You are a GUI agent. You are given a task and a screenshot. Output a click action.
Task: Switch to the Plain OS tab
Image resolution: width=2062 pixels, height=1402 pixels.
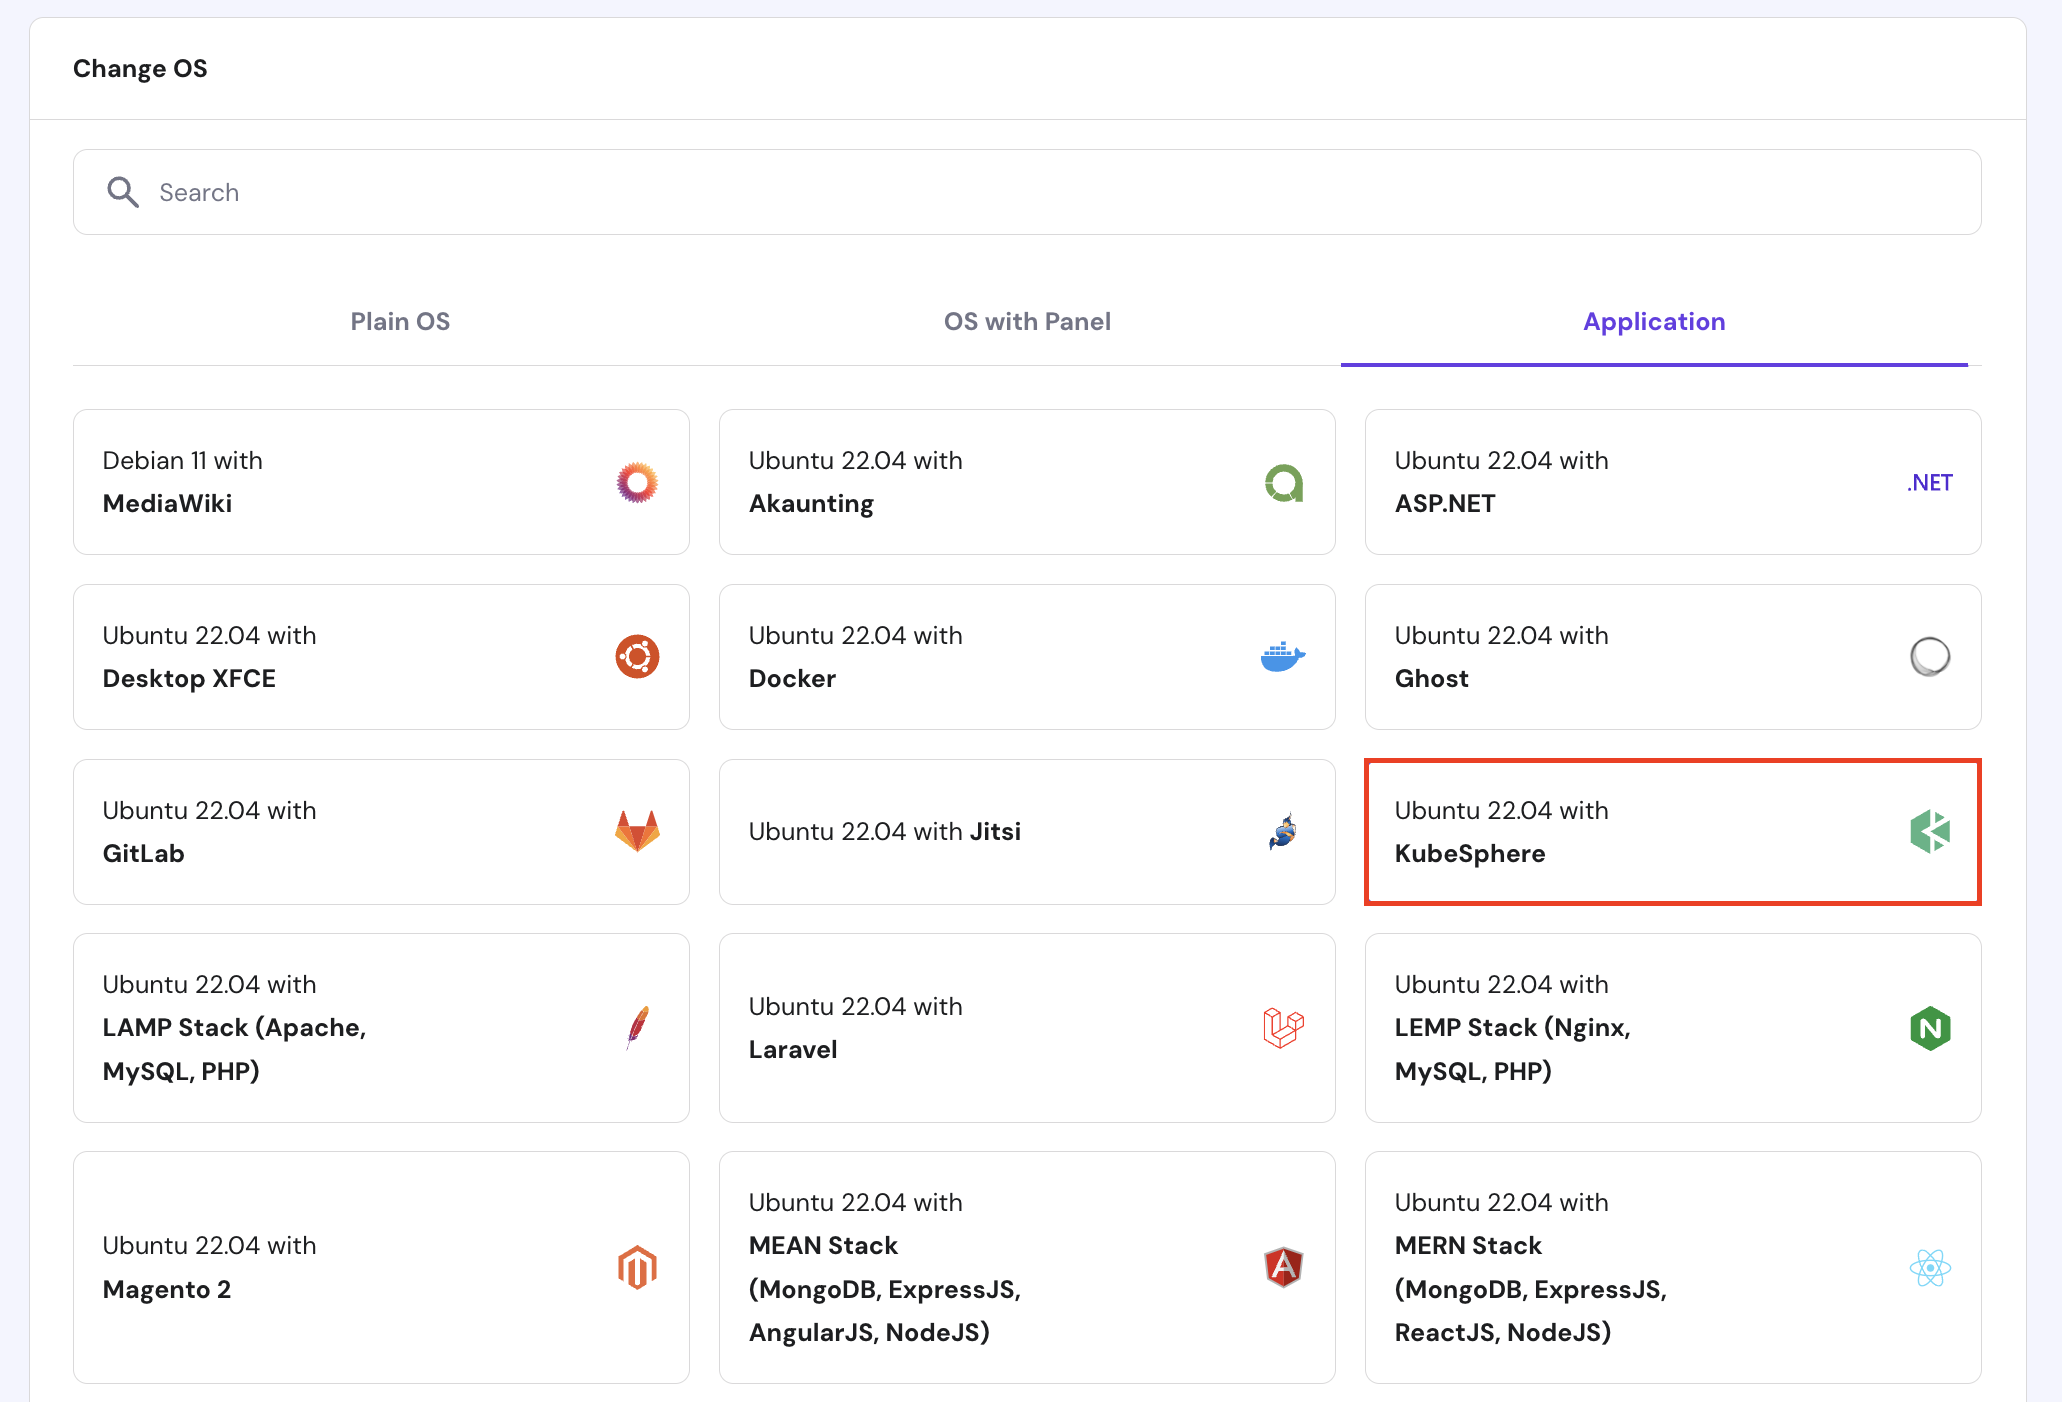tap(400, 322)
